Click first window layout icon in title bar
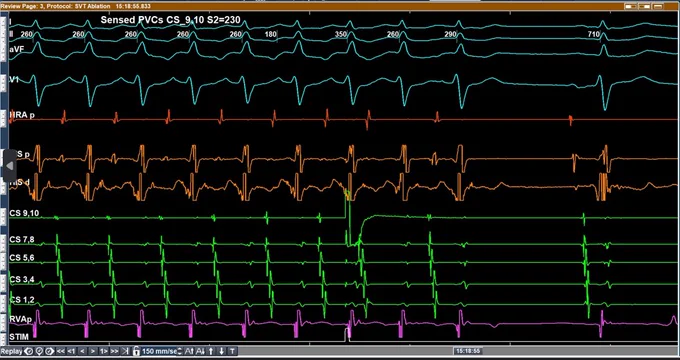This screenshot has width=680, height=360. pyautogui.click(x=631, y=6)
